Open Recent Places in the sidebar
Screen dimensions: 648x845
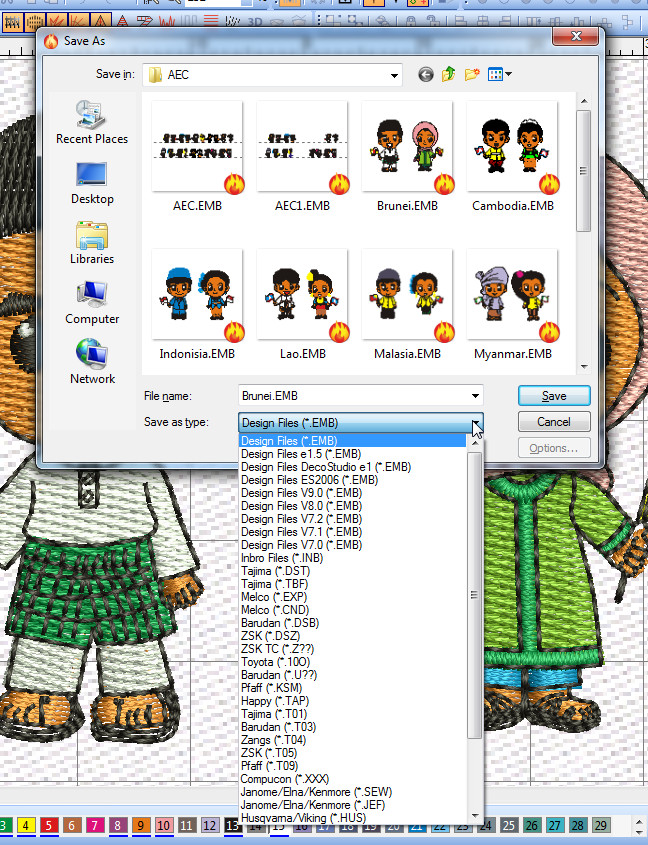tap(92, 122)
